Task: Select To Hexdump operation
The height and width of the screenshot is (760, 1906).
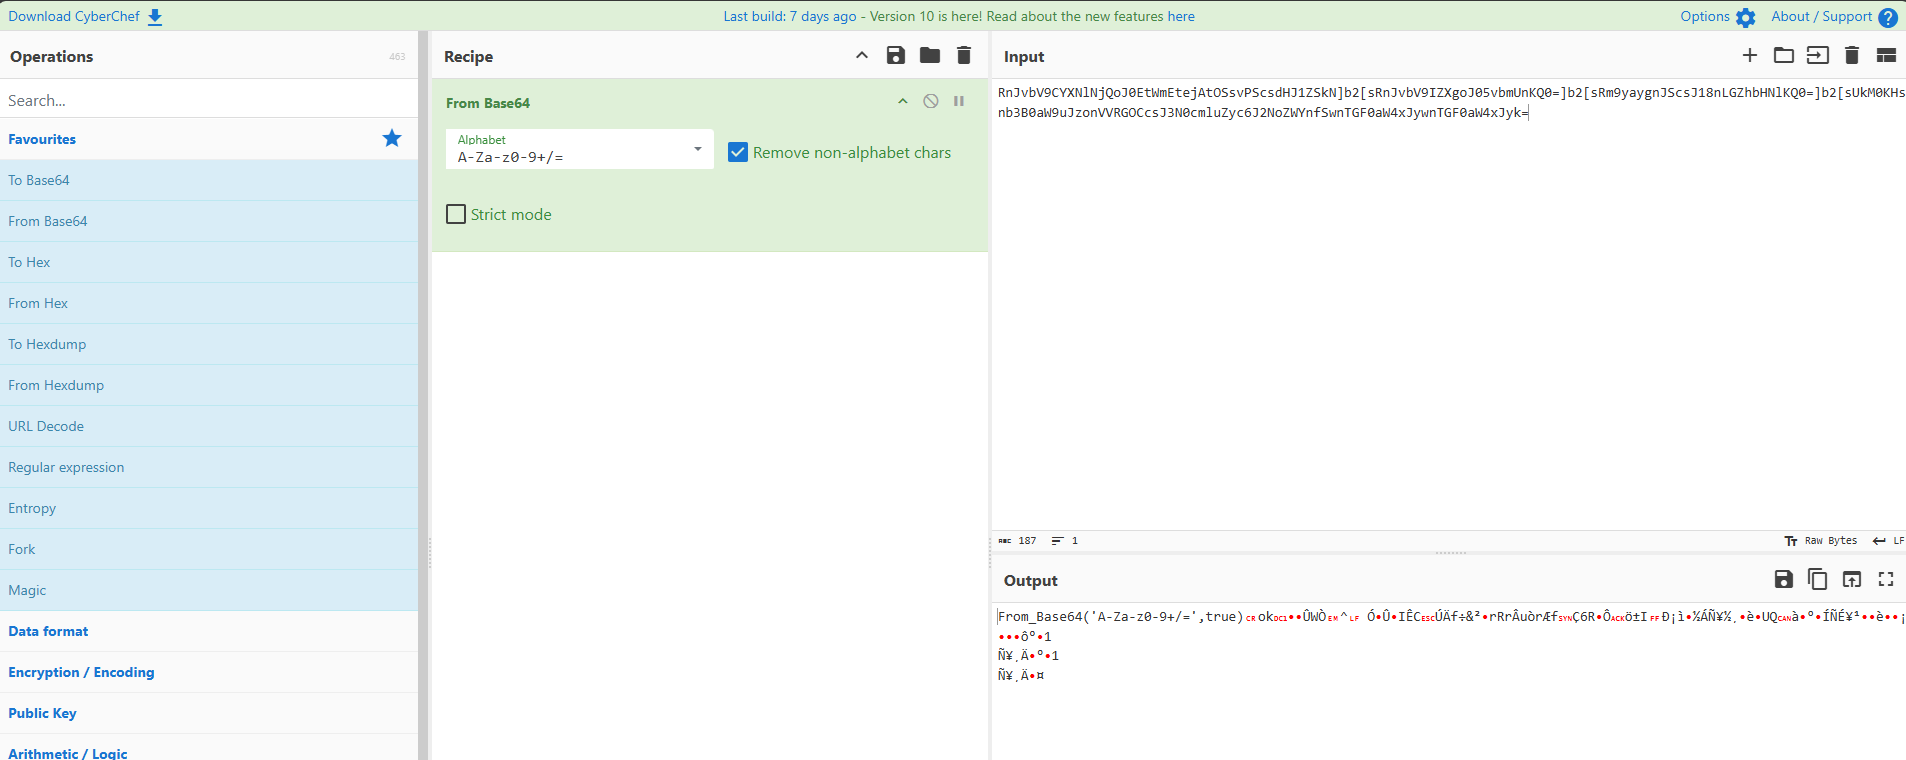Action: [209, 344]
